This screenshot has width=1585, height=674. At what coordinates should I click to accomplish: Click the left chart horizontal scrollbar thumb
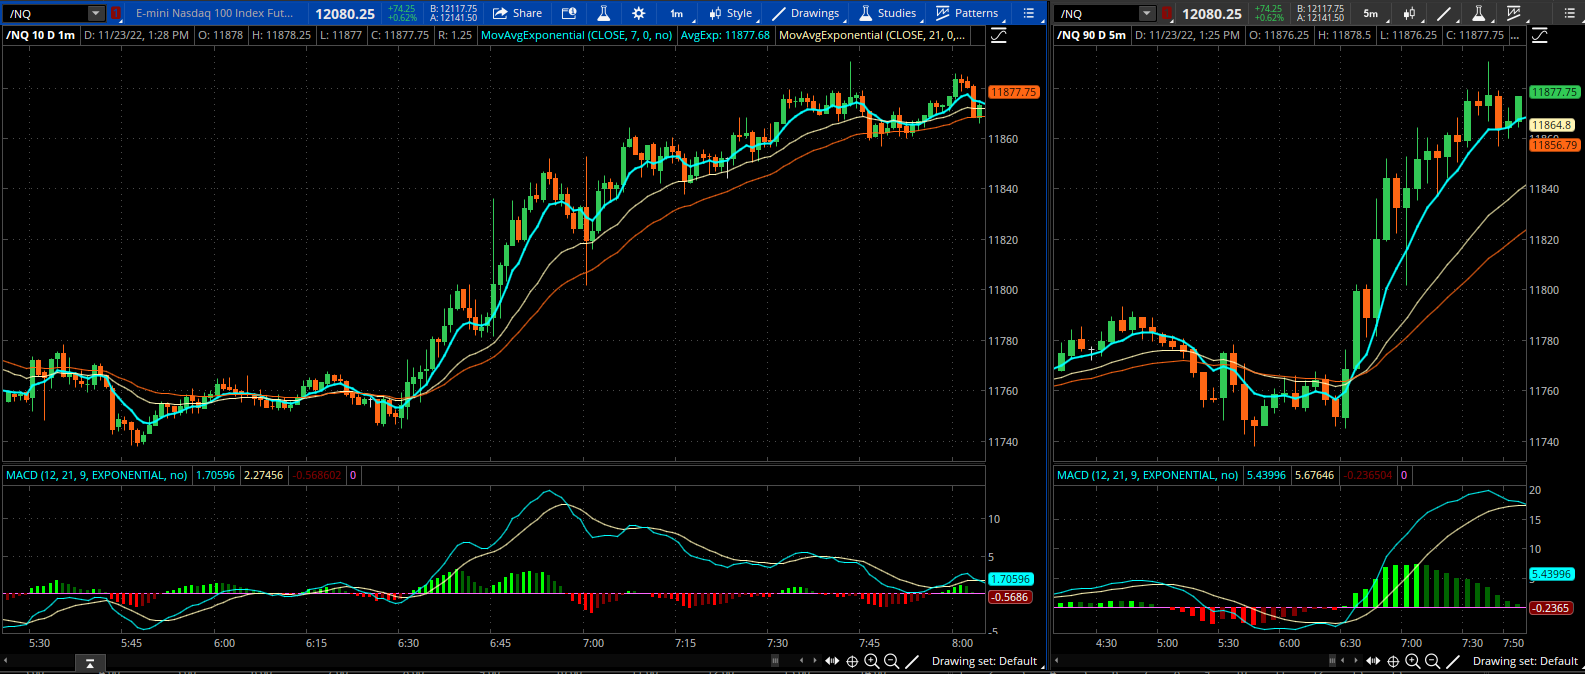point(774,661)
